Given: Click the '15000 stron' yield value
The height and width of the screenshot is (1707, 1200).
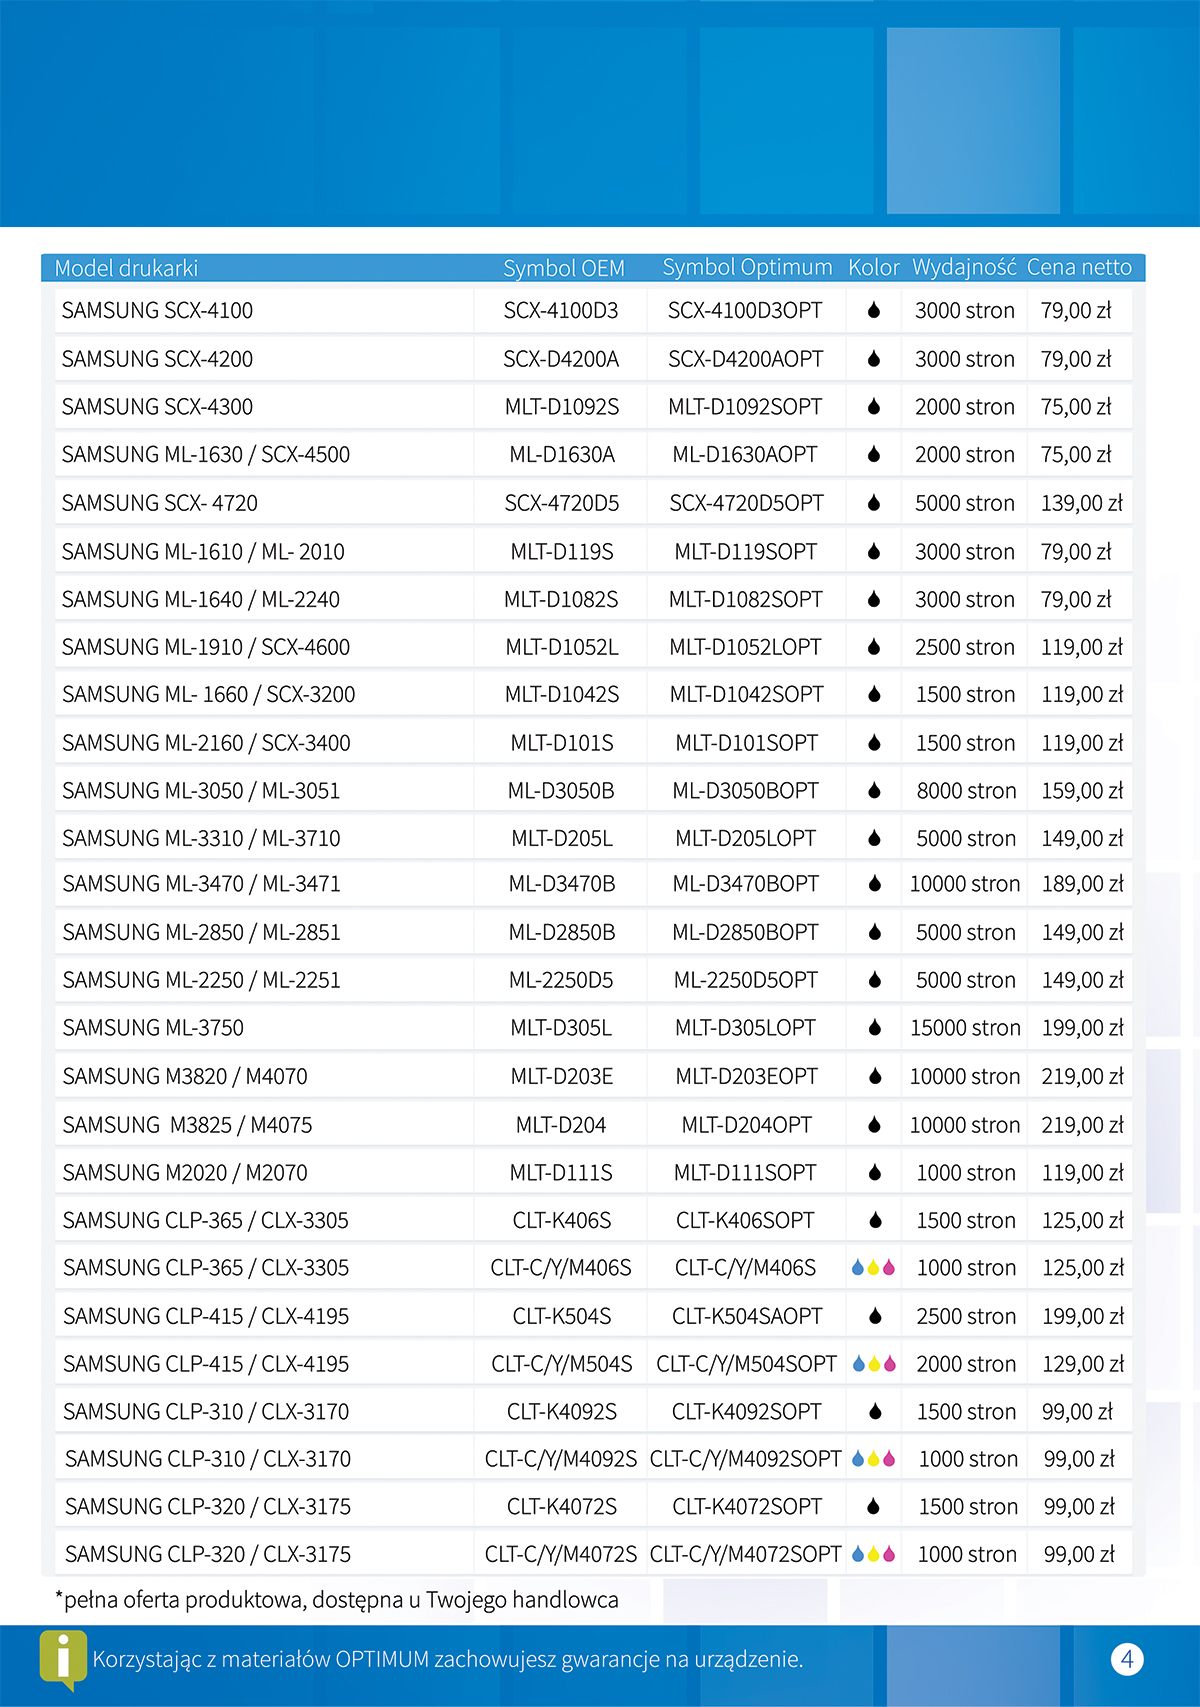Looking at the screenshot, I should 966,1027.
